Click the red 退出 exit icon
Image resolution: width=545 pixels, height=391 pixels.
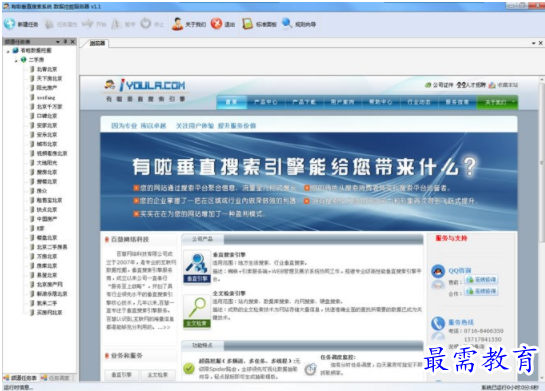(216, 24)
